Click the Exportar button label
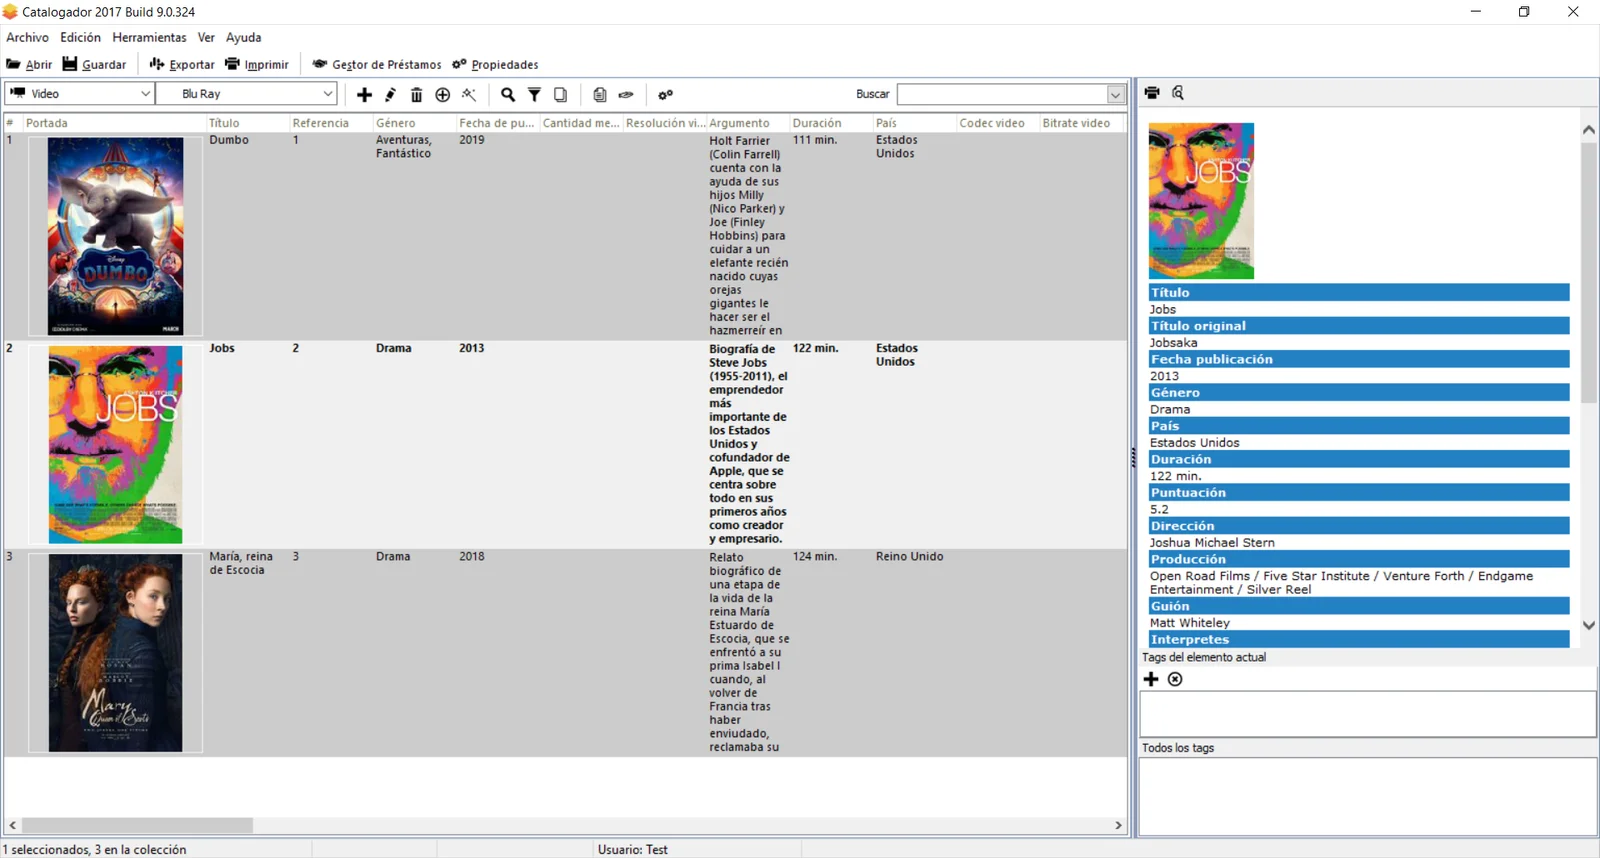Image resolution: width=1600 pixels, height=858 pixels. tap(192, 65)
